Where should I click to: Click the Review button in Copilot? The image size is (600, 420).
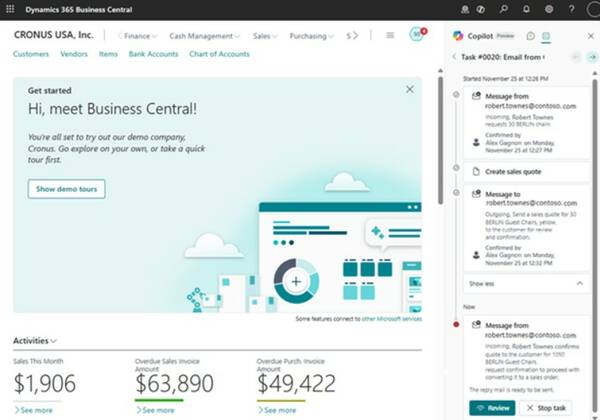[x=492, y=408]
